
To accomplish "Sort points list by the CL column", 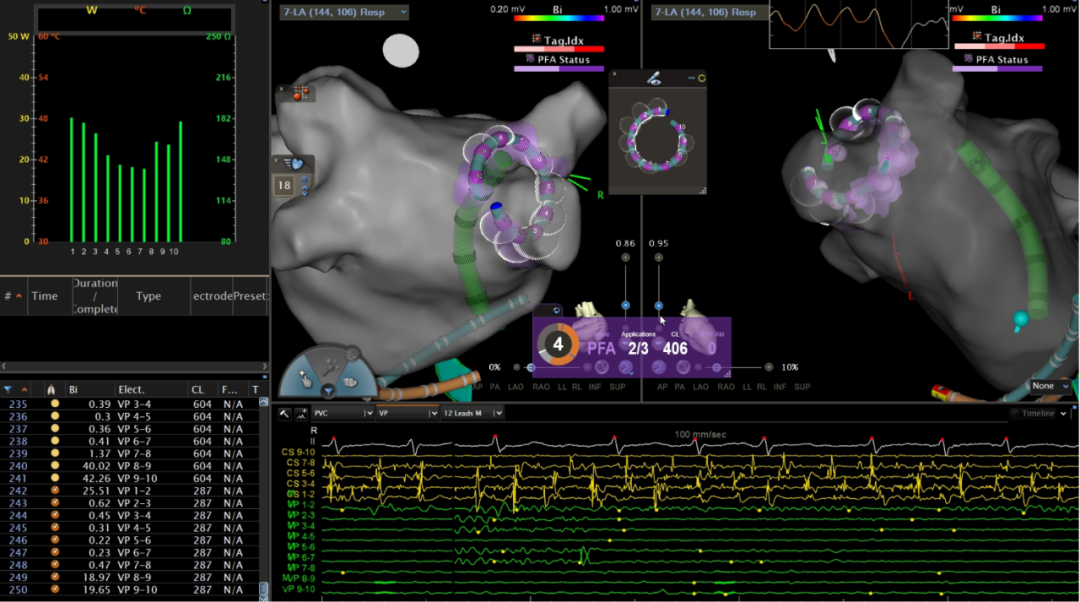I will (198, 390).
